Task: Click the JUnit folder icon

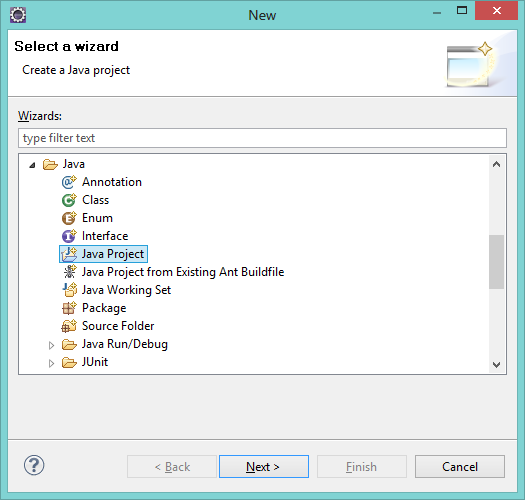Action: [x=69, y=362]
